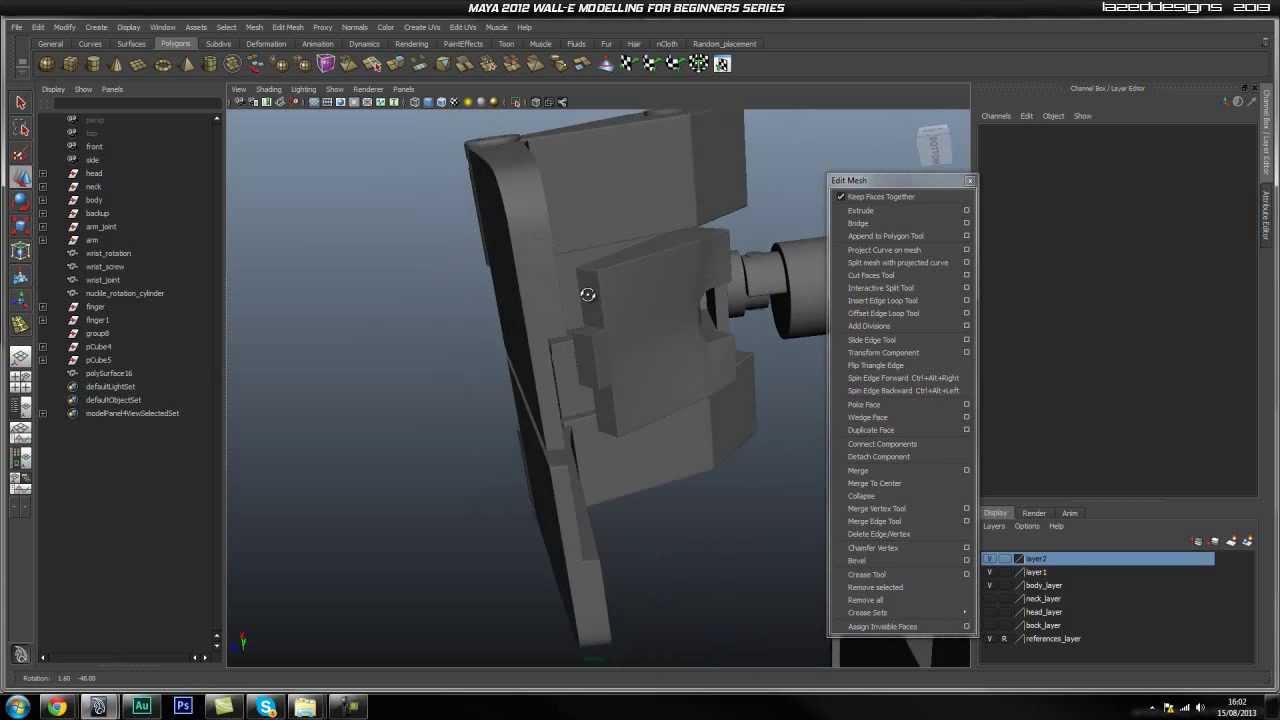Activate the Universal Manipulator tool
Image resolution: width=1280 pixels, height=720 pixels.
click(21, 251)
